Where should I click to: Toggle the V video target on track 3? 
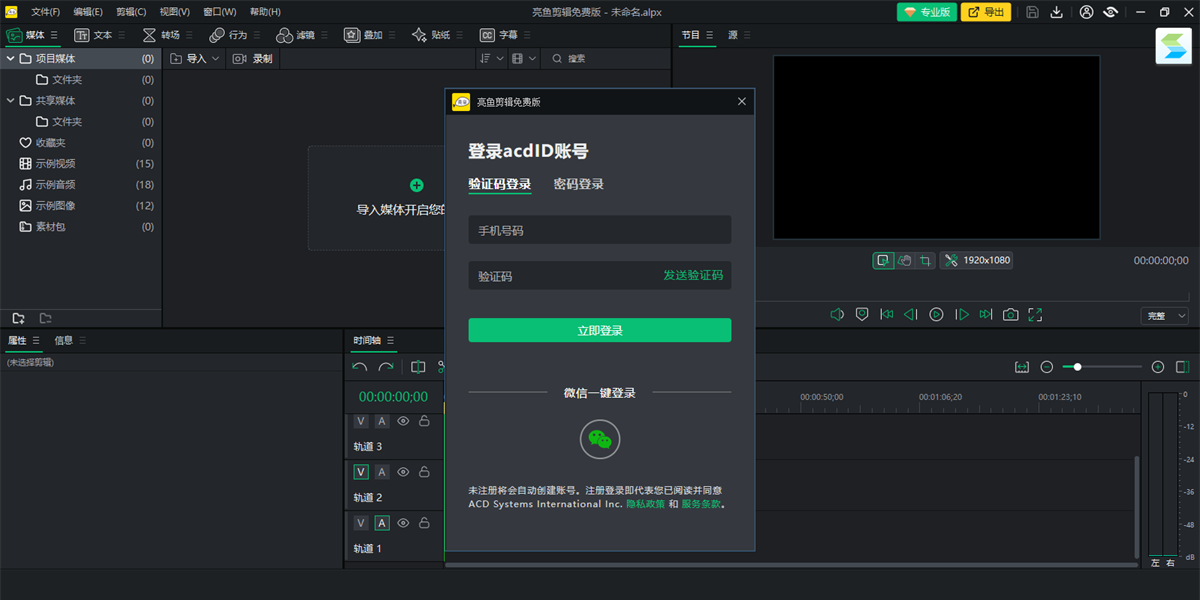(x=361, y=421)
